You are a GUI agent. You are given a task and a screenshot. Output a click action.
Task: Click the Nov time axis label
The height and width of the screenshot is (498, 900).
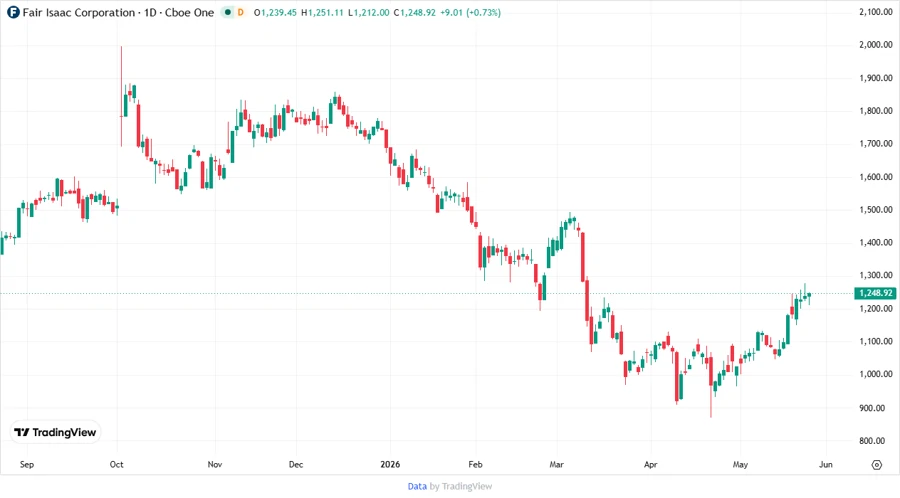pos(215,464)
